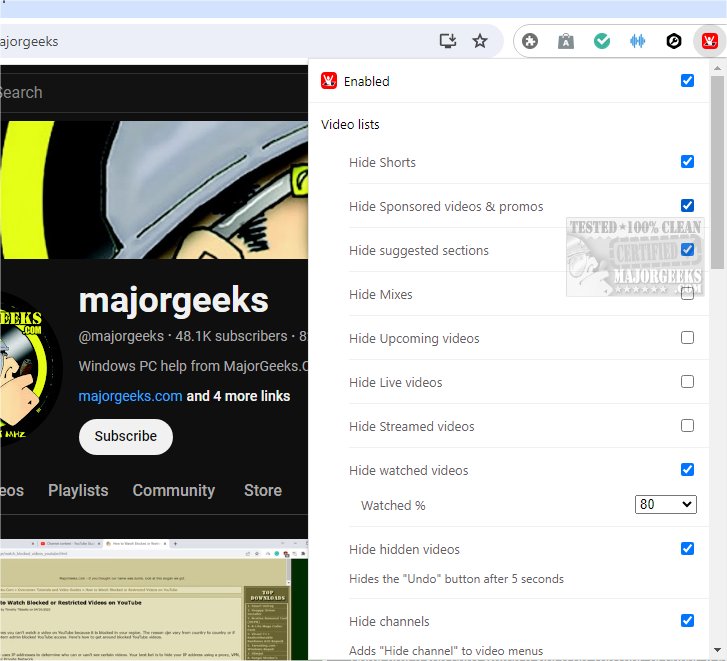Click the majorgeeks channel name heading

click(x=173, y=301)
